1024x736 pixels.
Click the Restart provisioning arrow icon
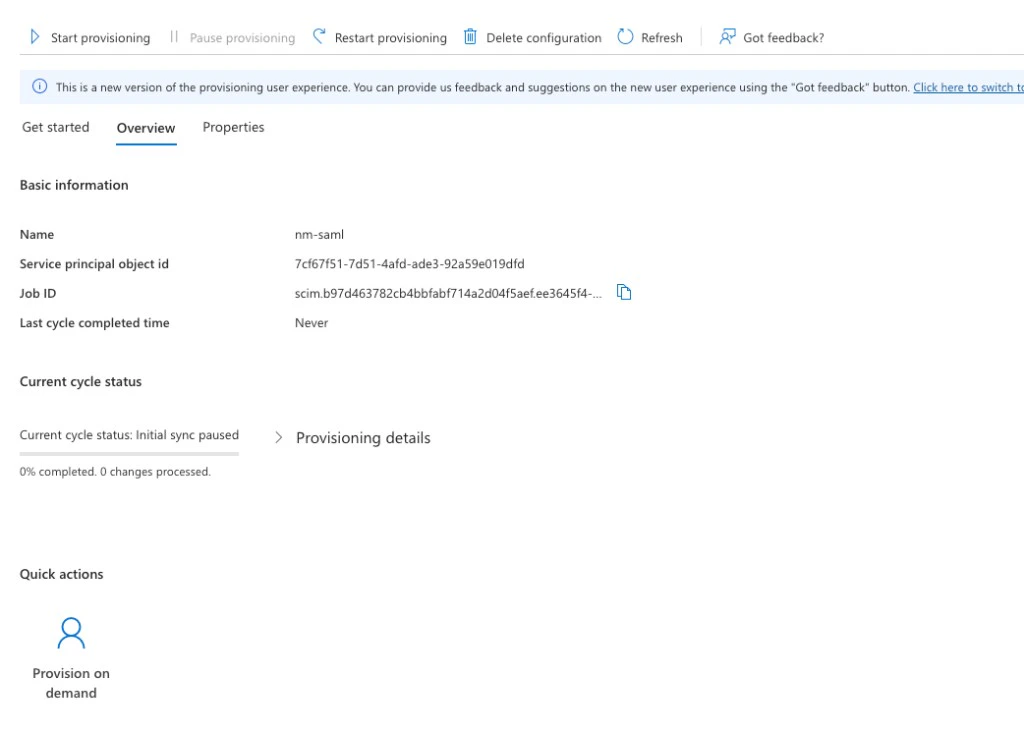click(319, 37)
